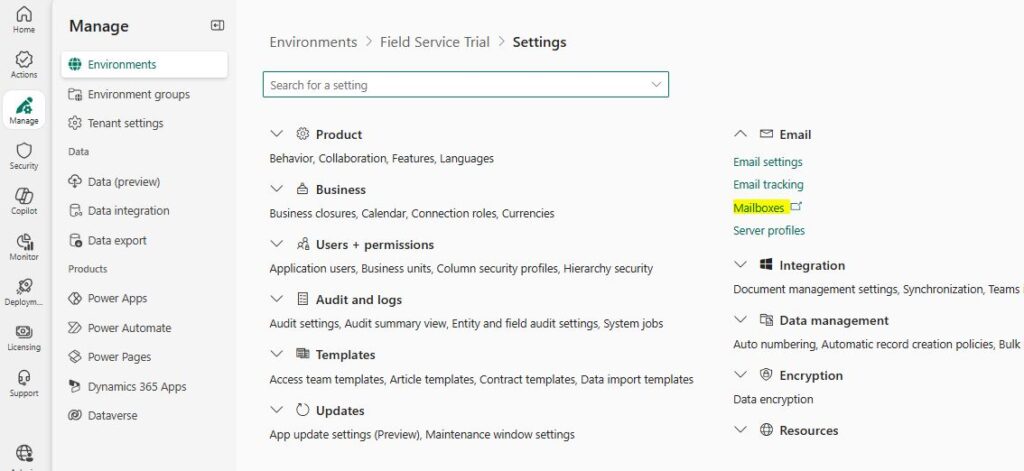Open the Security shield icon
Image resolution: width=1024 pixels, height=471 pixels.
coord(24,151)
